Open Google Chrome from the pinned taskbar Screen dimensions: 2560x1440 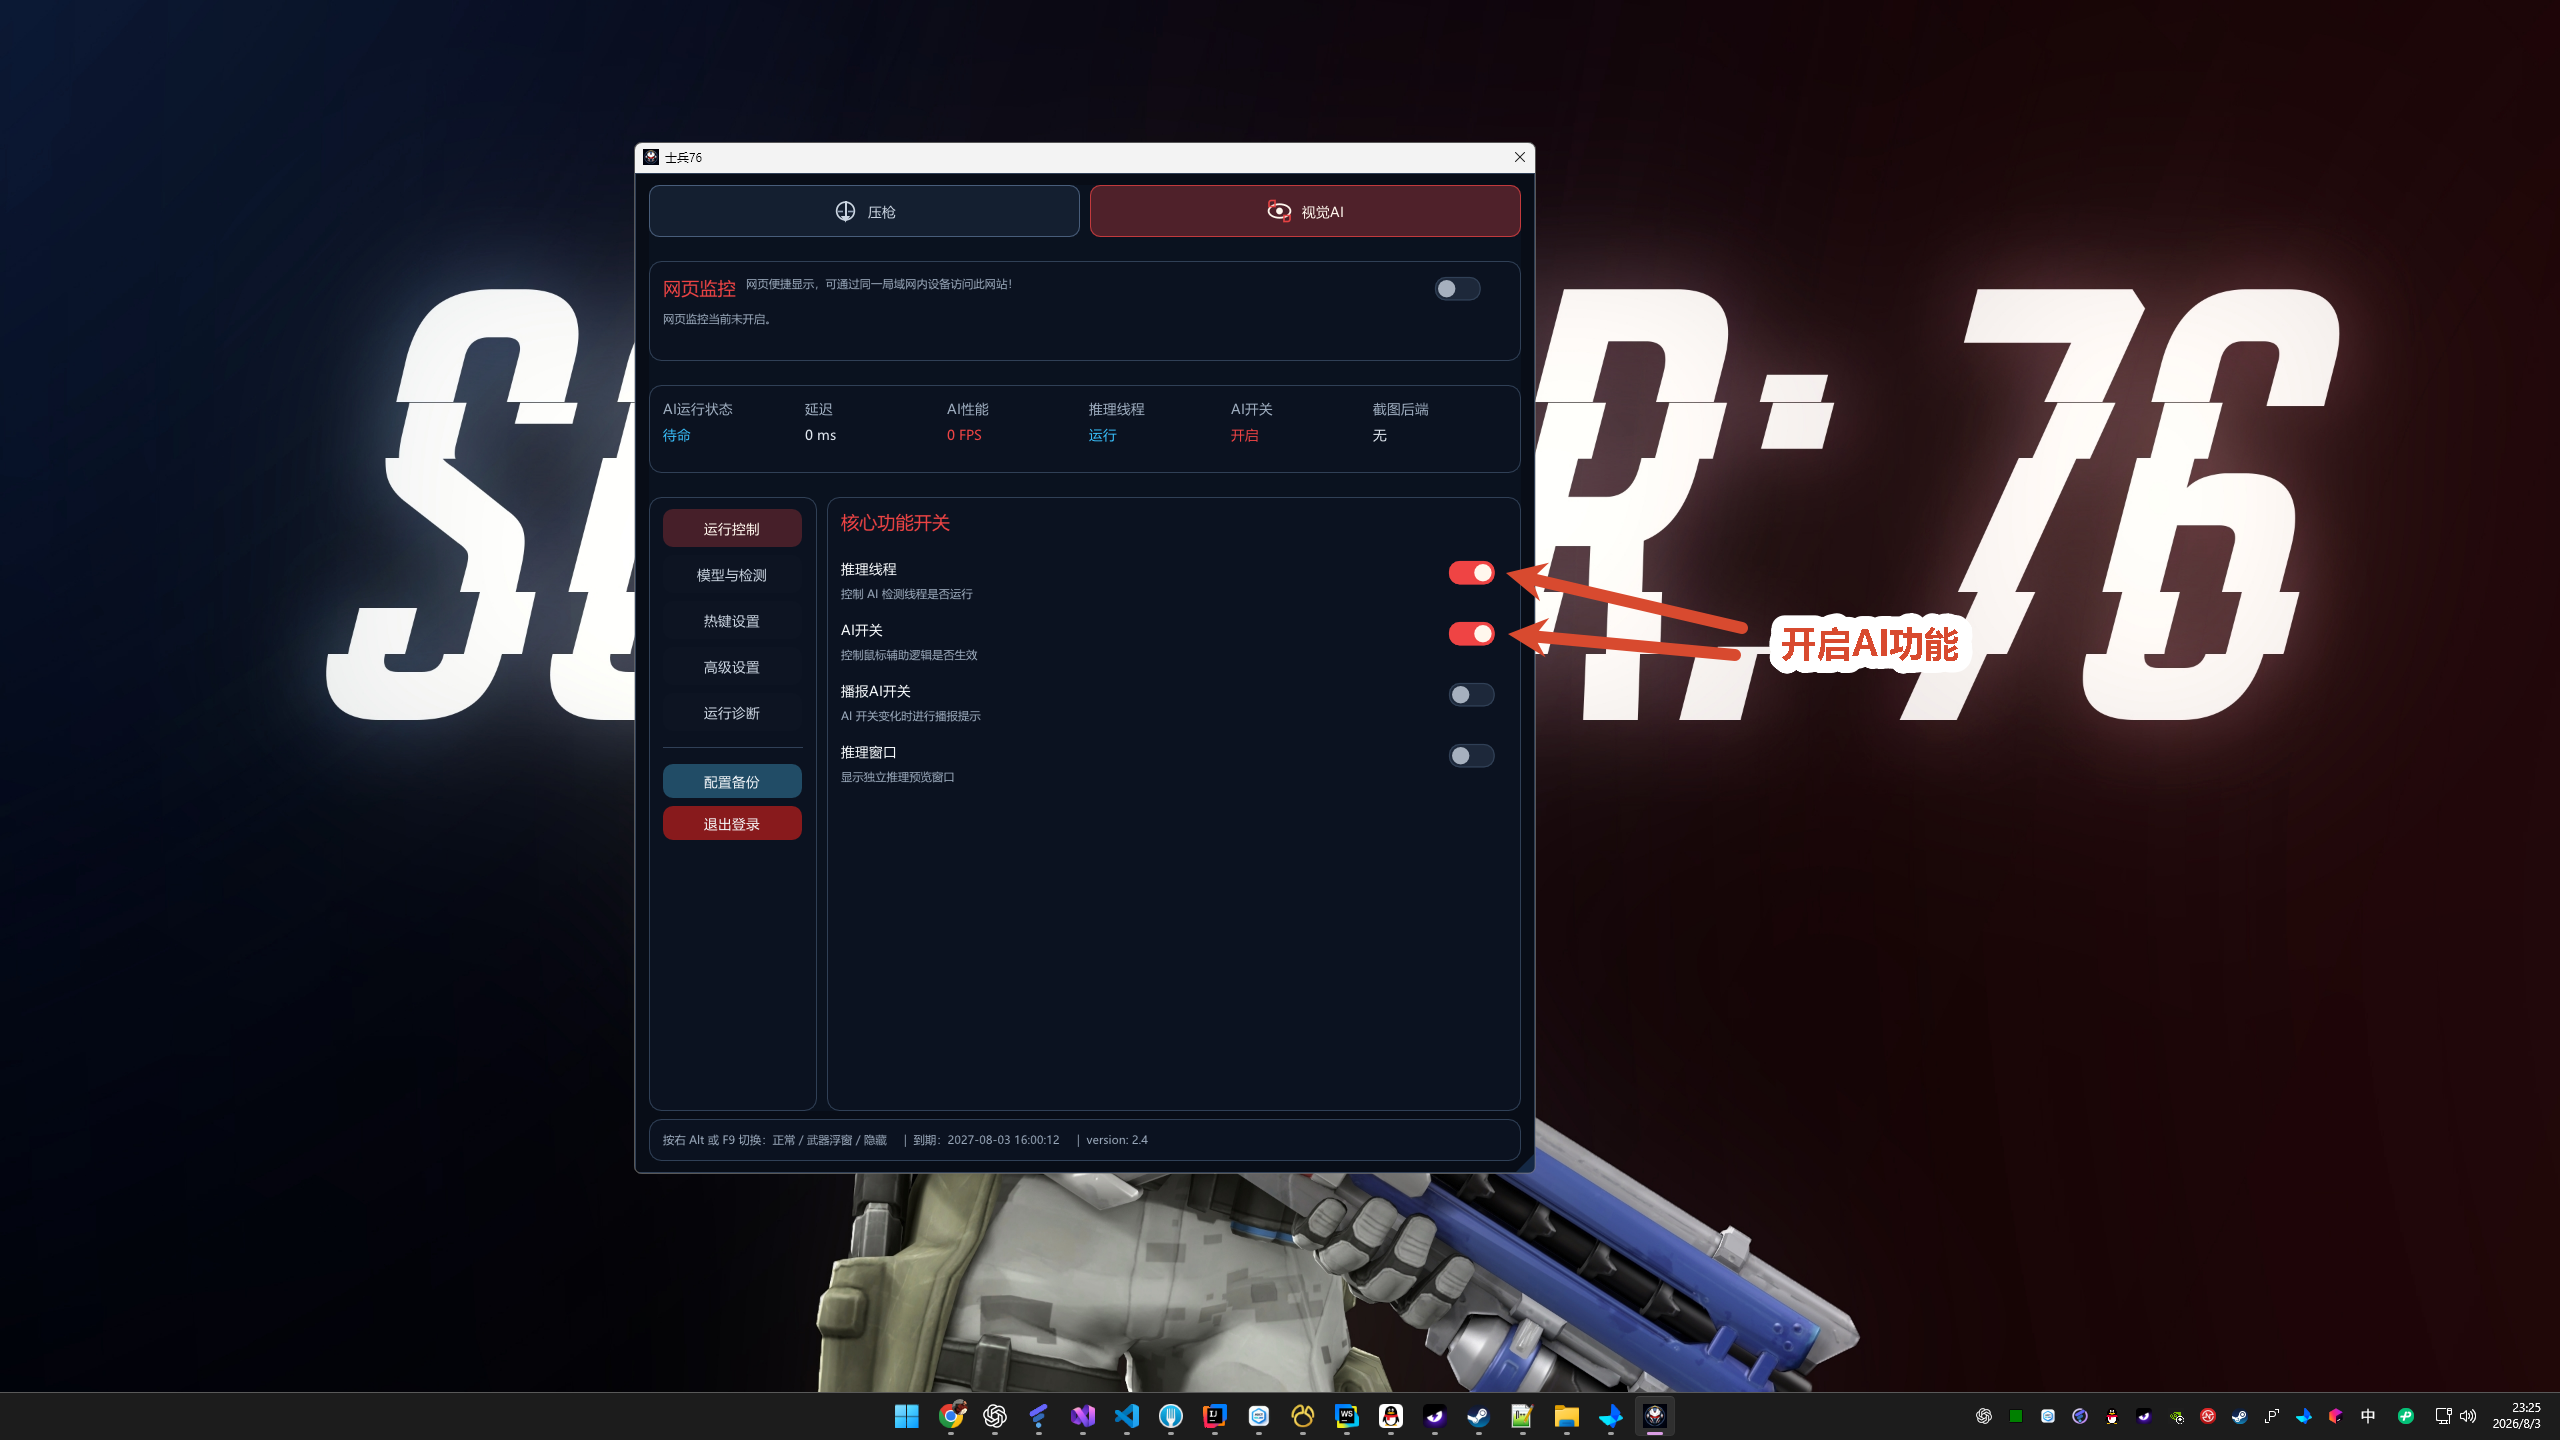[x=951, y=1416]
